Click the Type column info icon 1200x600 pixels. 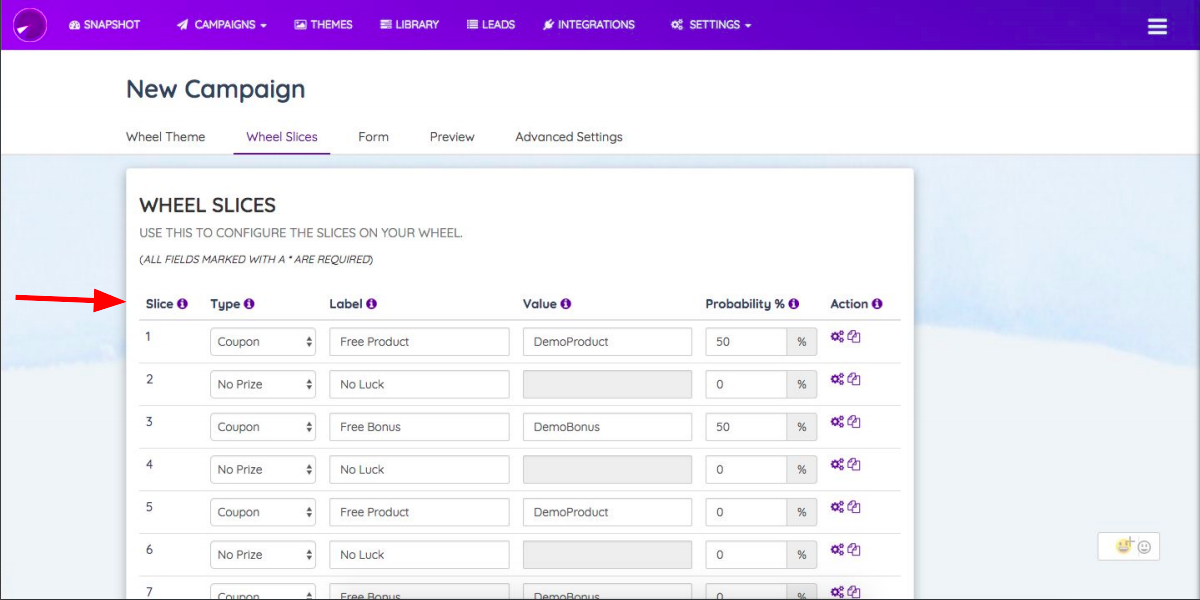pyautogui.click(x=249, y=304)
